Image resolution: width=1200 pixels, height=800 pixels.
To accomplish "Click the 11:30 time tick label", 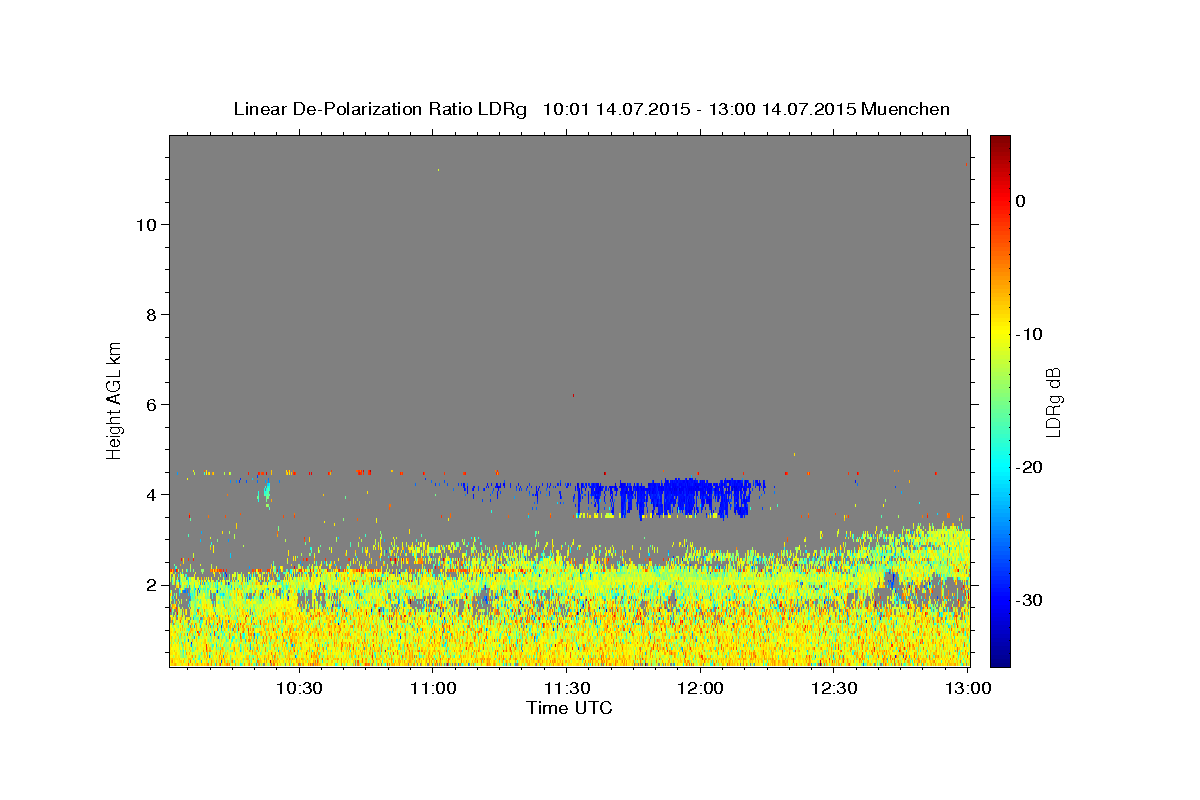I will 567,688.
